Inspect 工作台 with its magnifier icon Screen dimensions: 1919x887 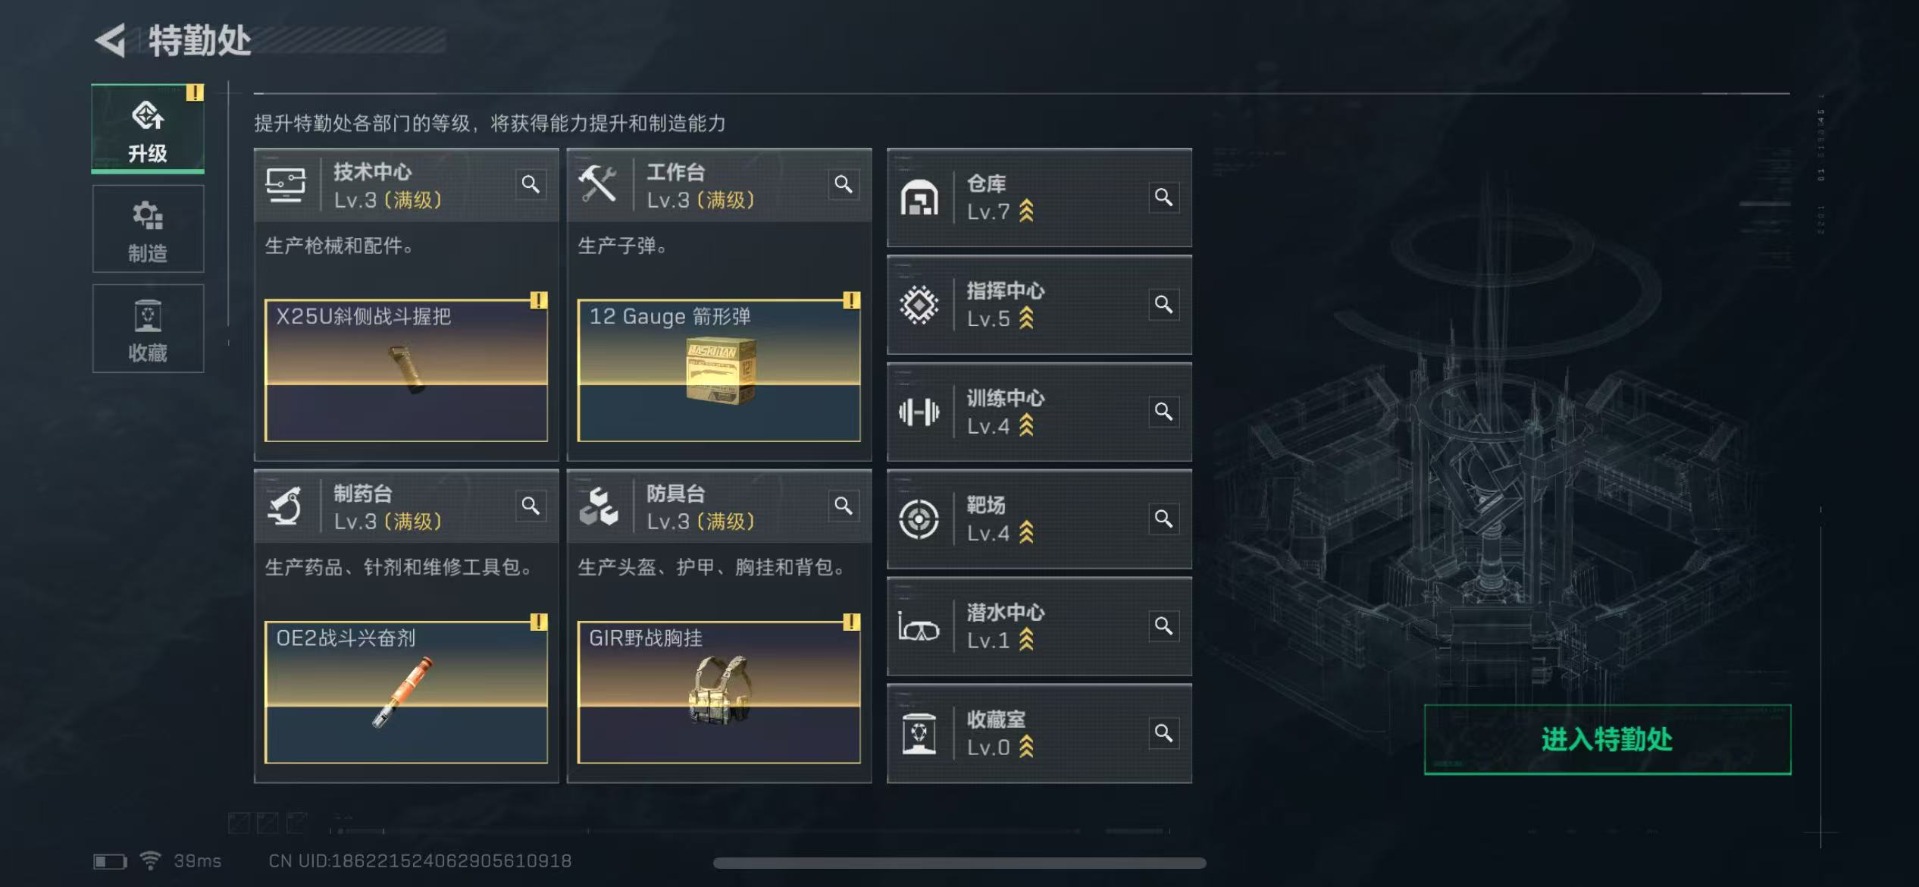pyautogui.click(x=844, y=184)
